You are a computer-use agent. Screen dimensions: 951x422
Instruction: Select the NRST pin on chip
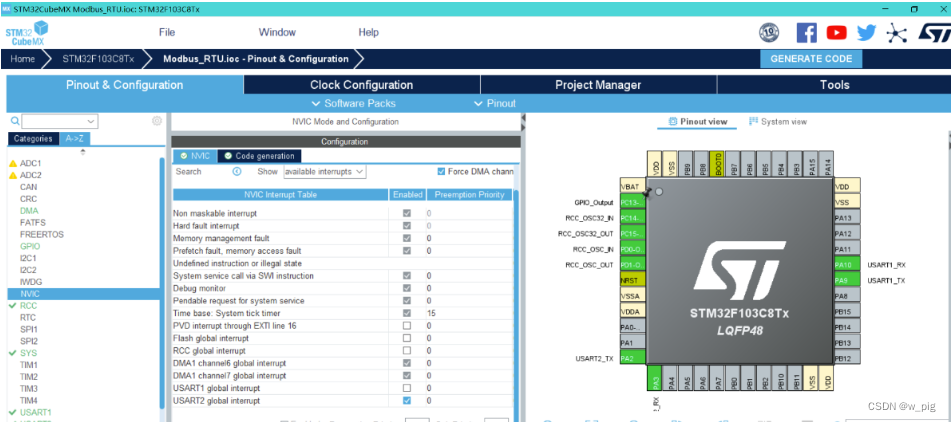coord(632,281)
